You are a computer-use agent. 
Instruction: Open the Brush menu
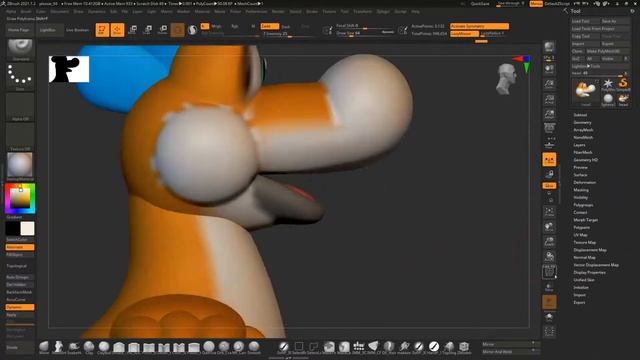pos(26,11)
